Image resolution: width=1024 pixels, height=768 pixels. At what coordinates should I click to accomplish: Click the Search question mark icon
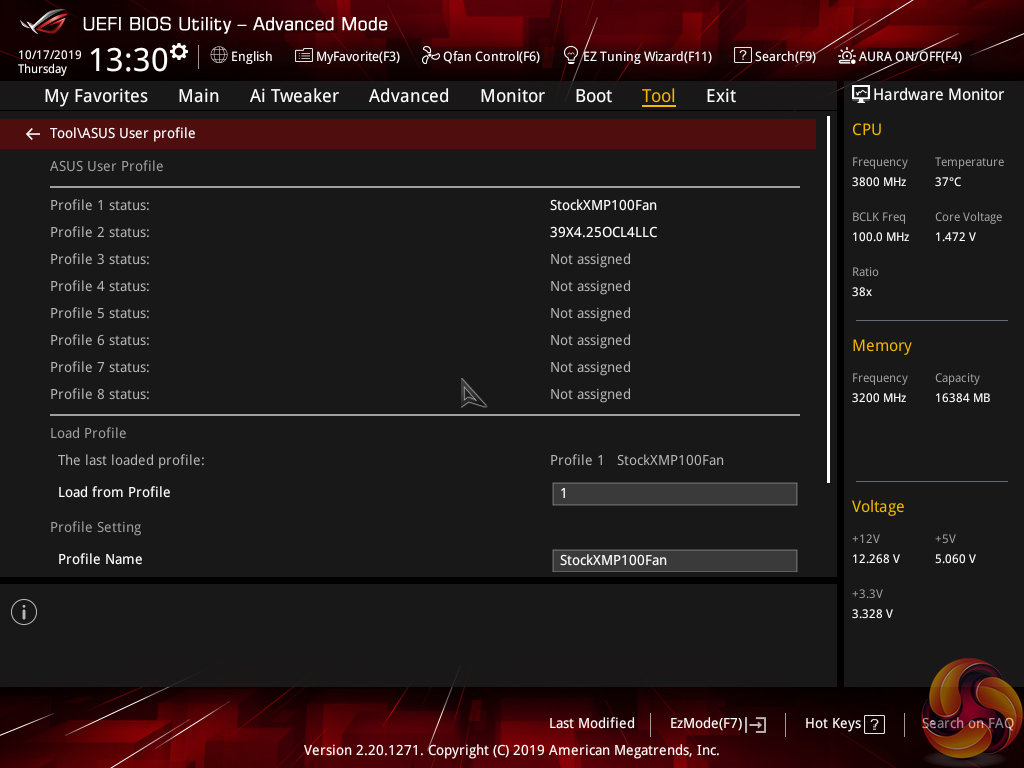pos(743,56)
